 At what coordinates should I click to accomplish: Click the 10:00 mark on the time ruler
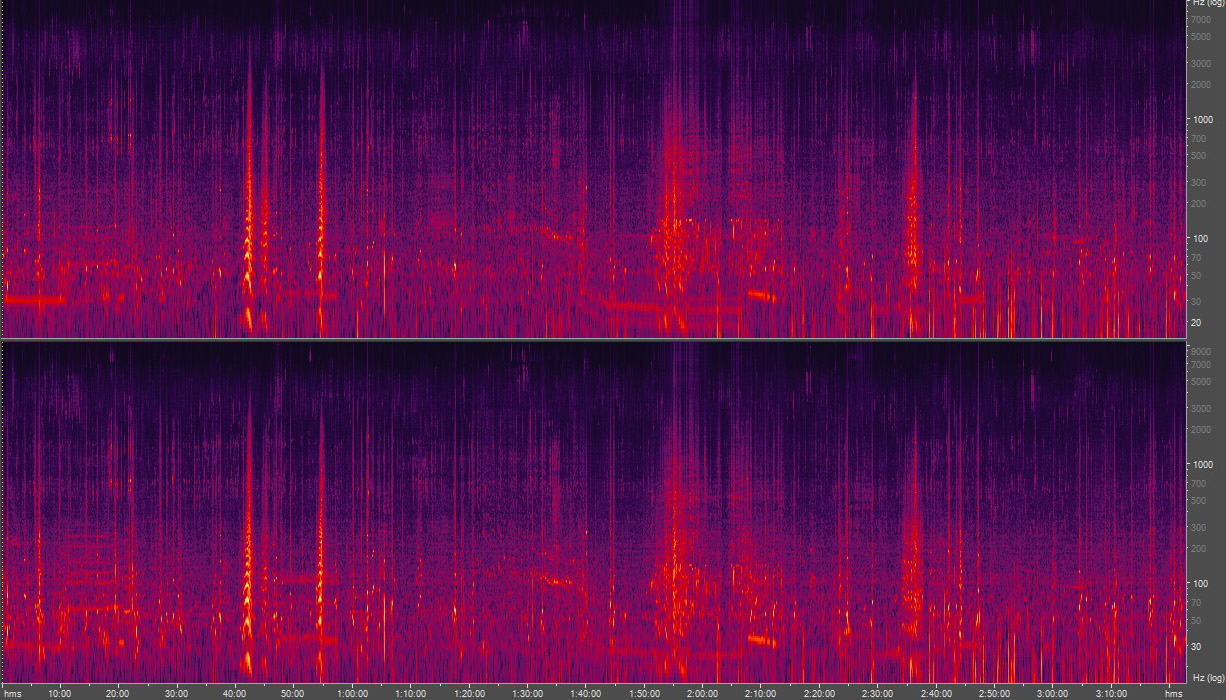tap(62, 690)
